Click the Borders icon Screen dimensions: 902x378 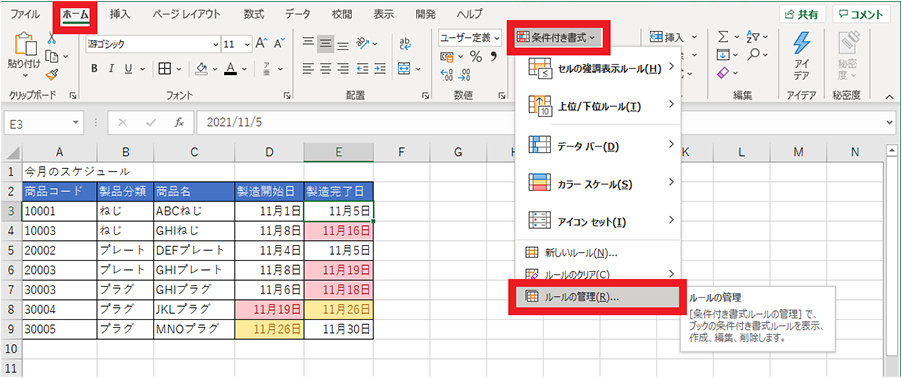pyautogui.click(x=165, y=69)
